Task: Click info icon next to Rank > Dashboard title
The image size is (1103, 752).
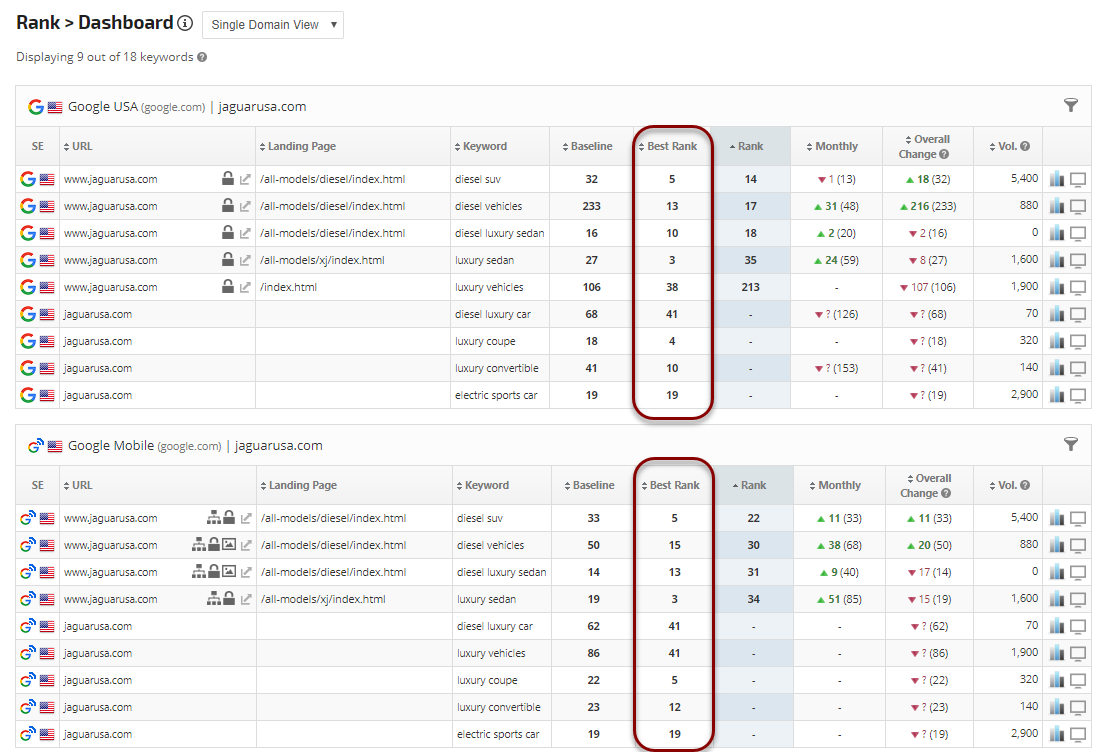Action: [x=184, y=24]
